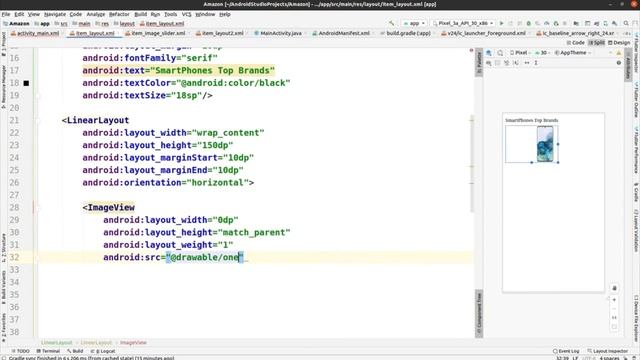Click the orientation icon in layout editor toolbar

[x=500, y=53]
